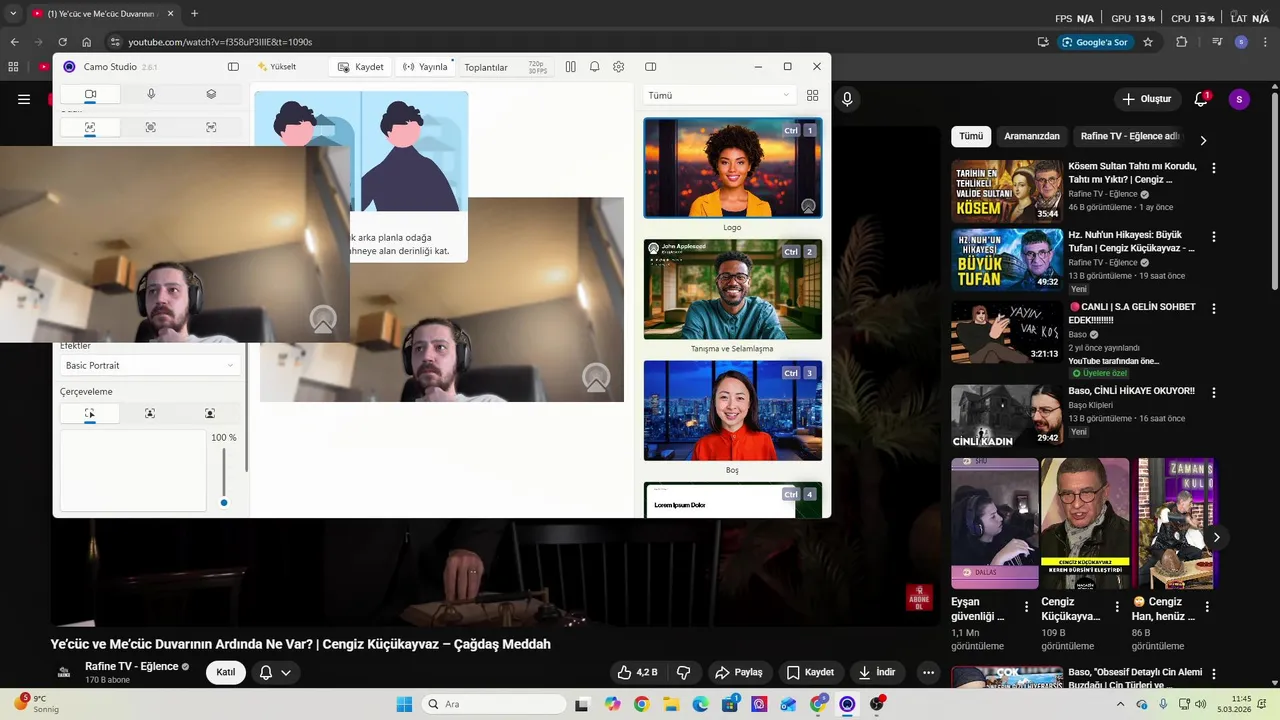Save the video with YouTube Kaydet
This screenshot has width=1280, height=720.
(x=810, y=672)
